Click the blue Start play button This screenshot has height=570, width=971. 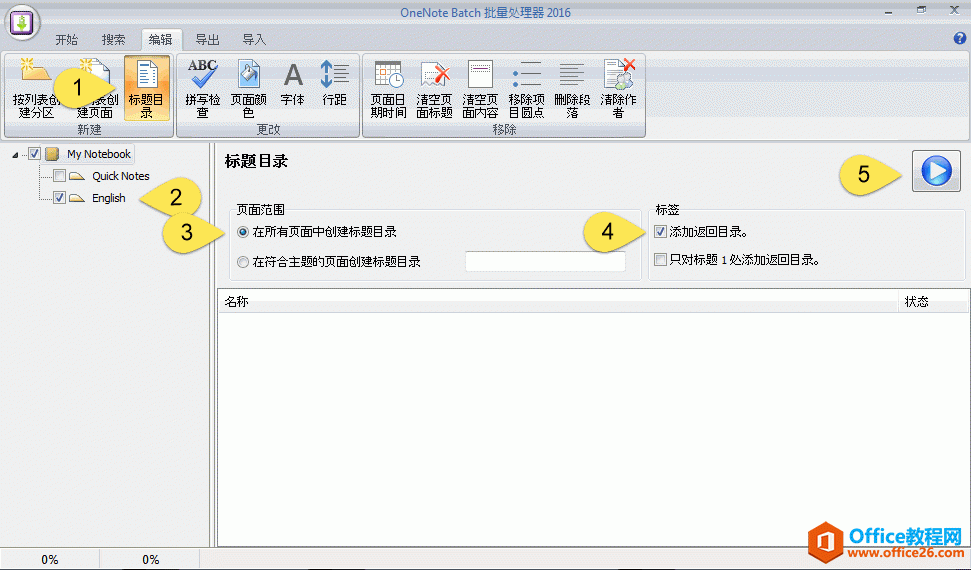click(936, 171)
